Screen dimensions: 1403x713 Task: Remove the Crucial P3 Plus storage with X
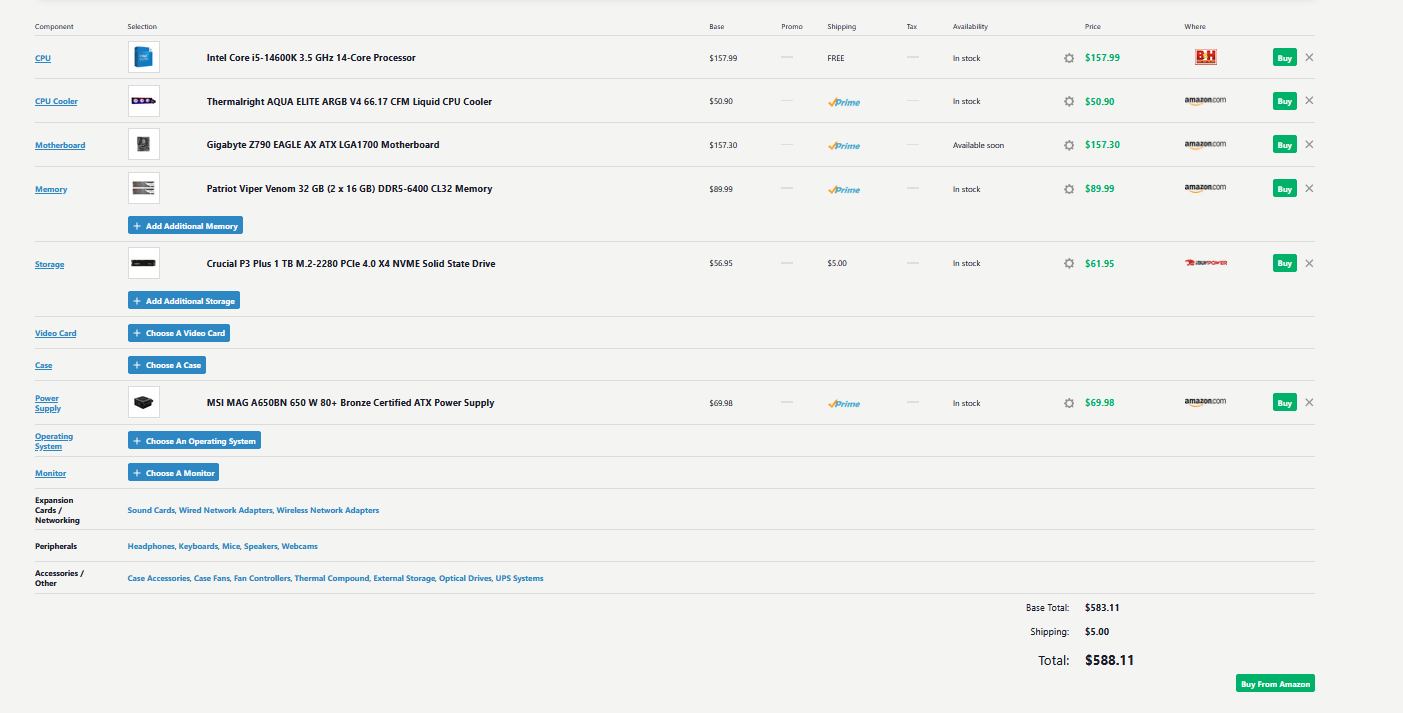pos(1309,263)
